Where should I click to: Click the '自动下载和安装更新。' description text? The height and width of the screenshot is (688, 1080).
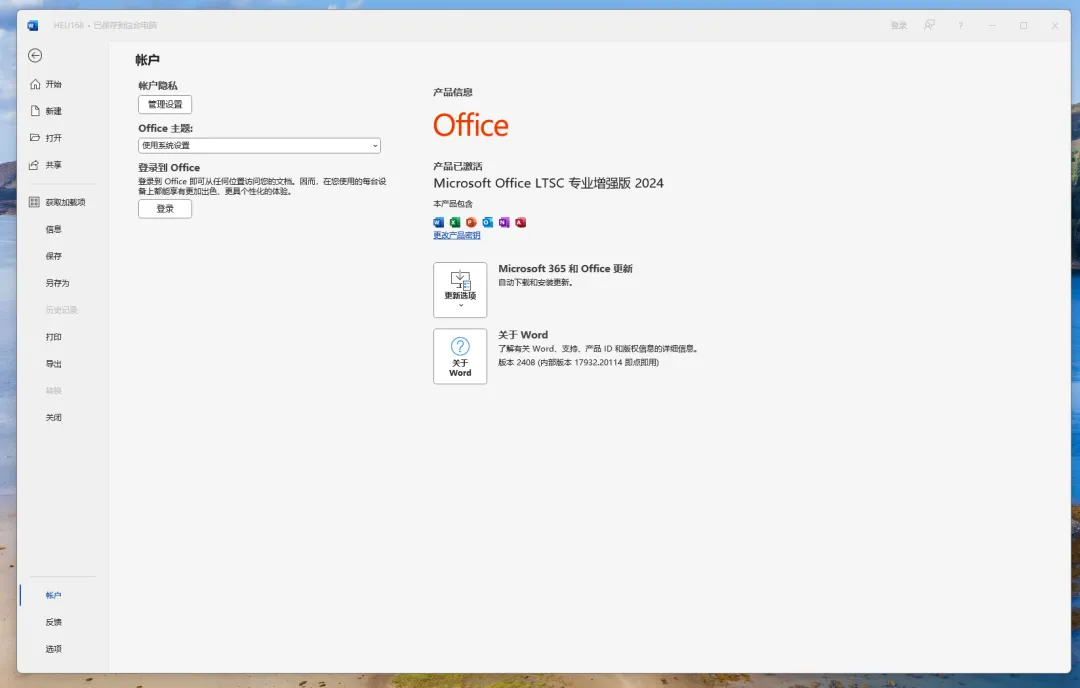point(535,282)
